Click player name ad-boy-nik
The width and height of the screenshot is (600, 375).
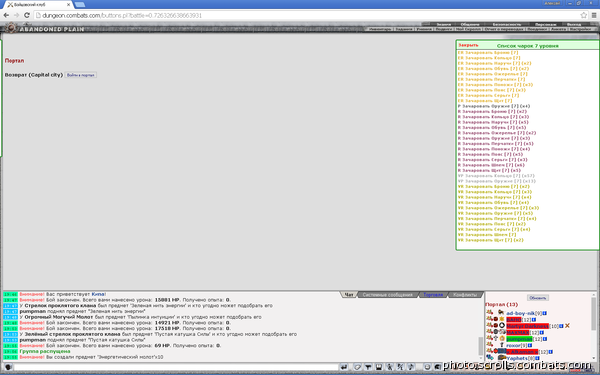[x=520, y=313]
